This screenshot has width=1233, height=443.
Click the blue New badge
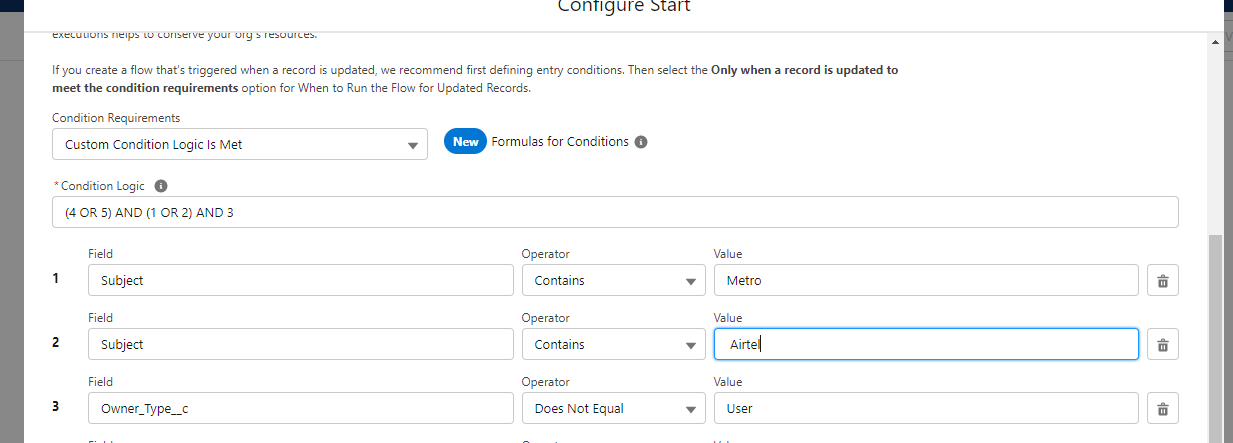[x=465, y=142]
